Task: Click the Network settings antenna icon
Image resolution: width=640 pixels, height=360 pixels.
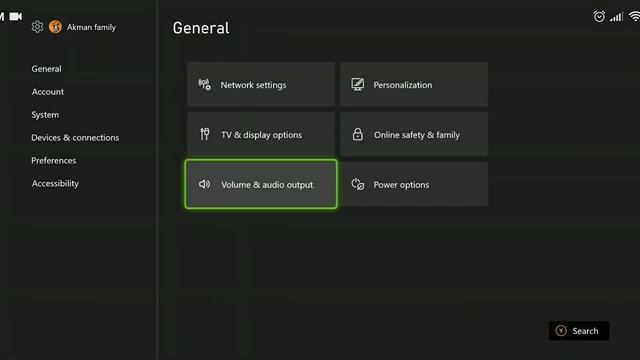Action: click(x=204, y=84)
